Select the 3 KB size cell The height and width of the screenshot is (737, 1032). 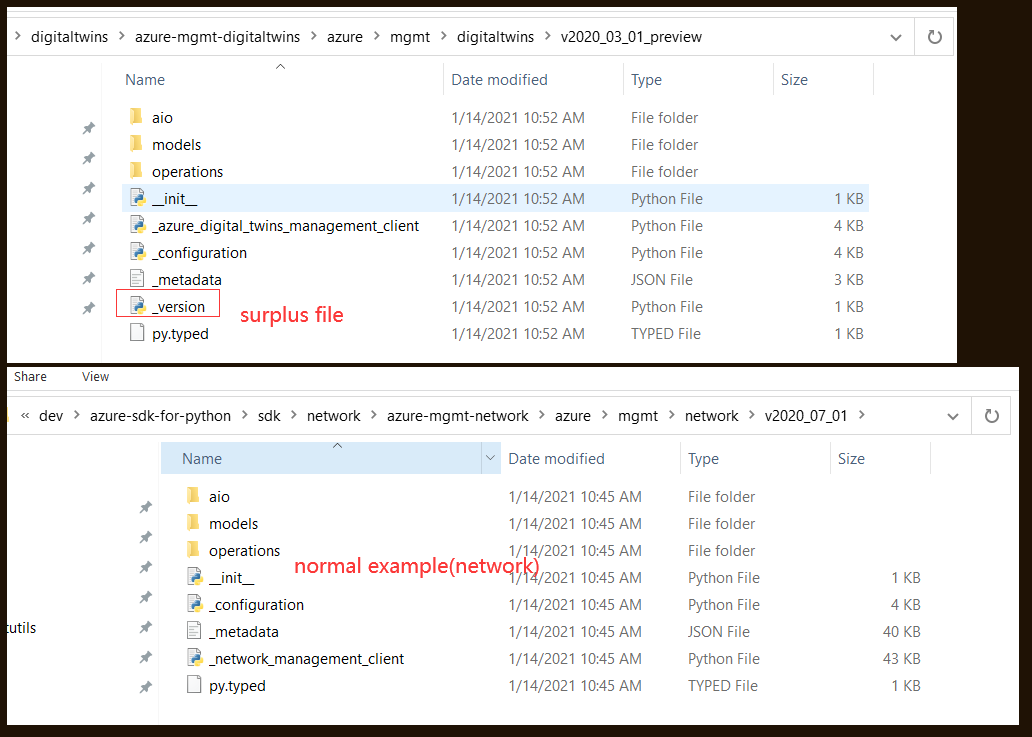coord(848,280)
